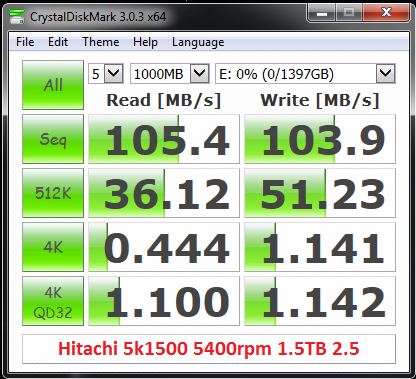Close the CrystalDiskMark window
This screenshot has width=416, height=379.
click(x=386, y=13)
